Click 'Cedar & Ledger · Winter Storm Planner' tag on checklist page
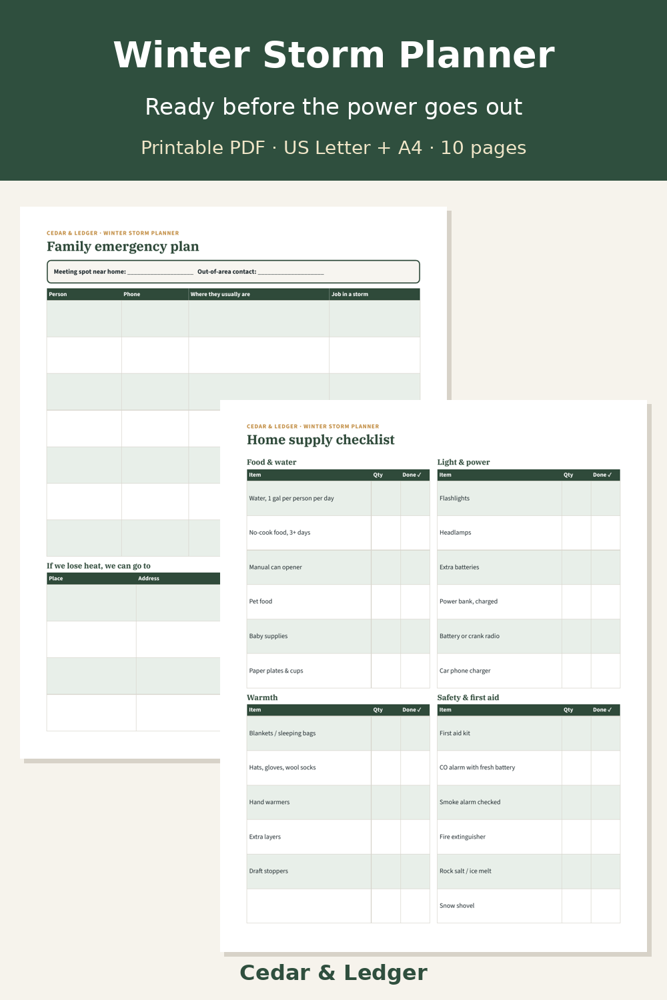This screenshot has width=667, height=1000. coord(312,426)
